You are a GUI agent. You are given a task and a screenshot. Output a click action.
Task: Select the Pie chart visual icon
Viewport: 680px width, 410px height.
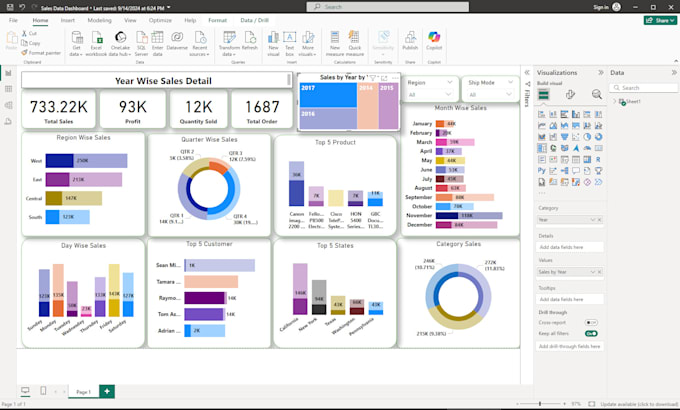tap(587, 137)
